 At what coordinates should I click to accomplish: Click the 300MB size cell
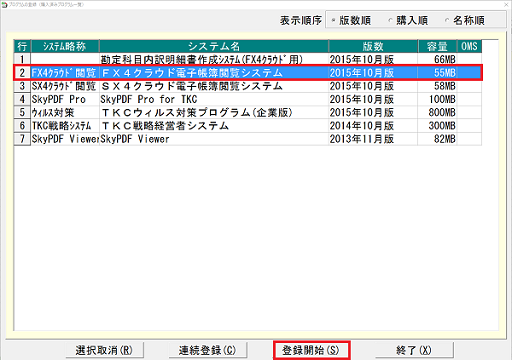point(437,126)
